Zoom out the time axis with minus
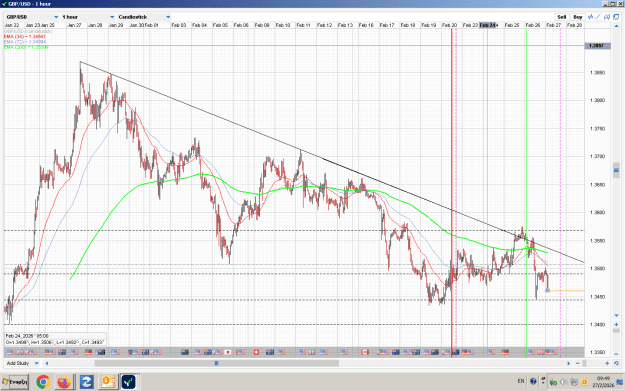This screenshot has width=625, height=391. click(x=578, y=363)
